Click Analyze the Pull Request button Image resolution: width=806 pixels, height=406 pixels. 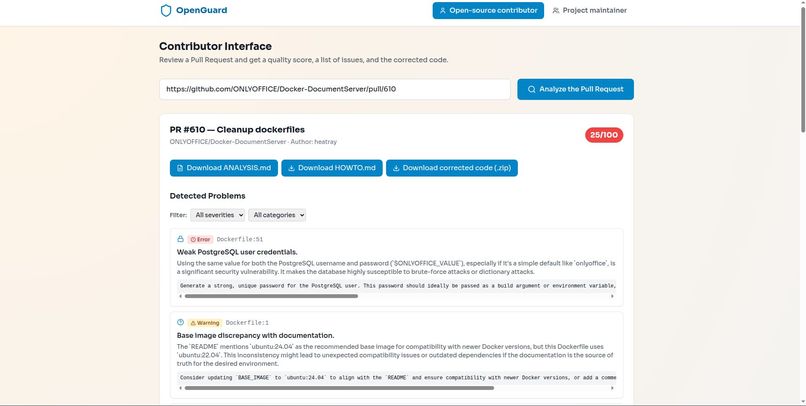click(x=575, y=89)
